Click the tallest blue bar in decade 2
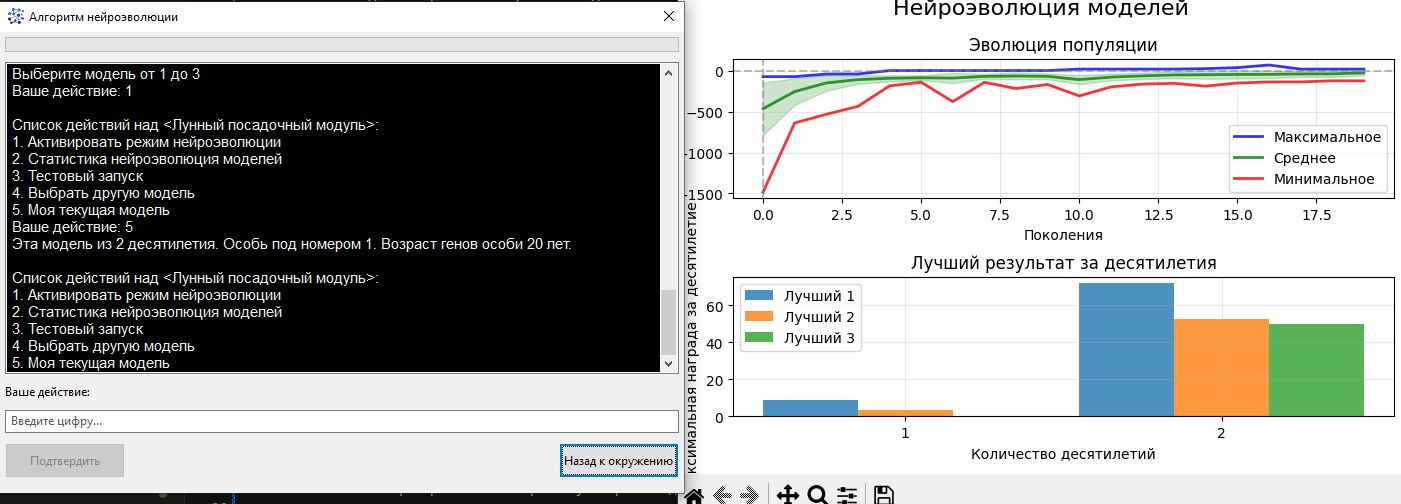 pyautogui.click(x=1126, y=349)
